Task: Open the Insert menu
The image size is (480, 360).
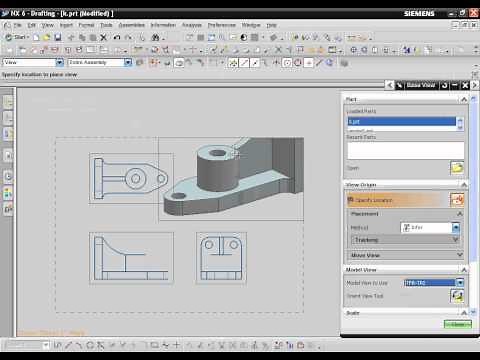Action: pos(66,25)
